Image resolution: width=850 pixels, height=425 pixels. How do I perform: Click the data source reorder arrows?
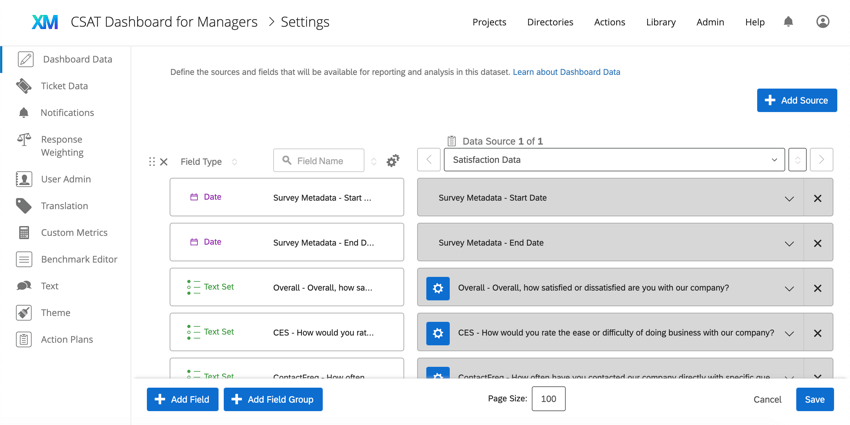pos(797,160)
